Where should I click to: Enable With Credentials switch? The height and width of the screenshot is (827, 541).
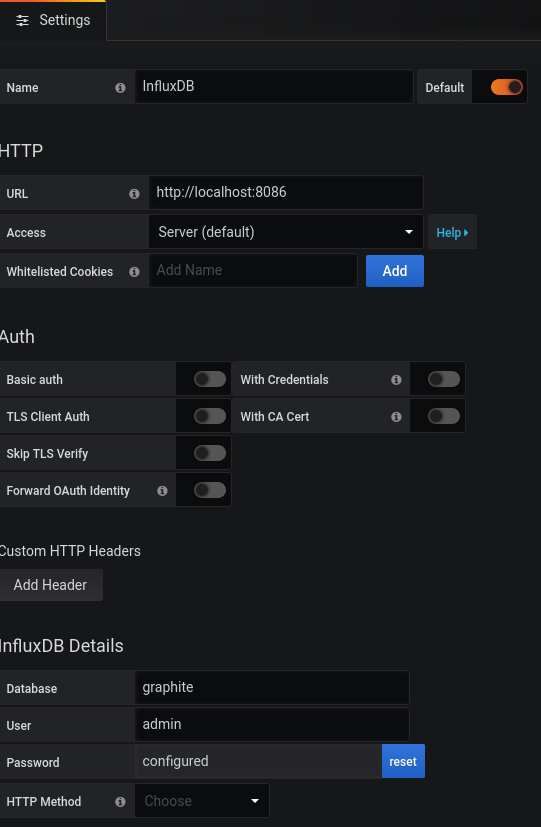444,379
